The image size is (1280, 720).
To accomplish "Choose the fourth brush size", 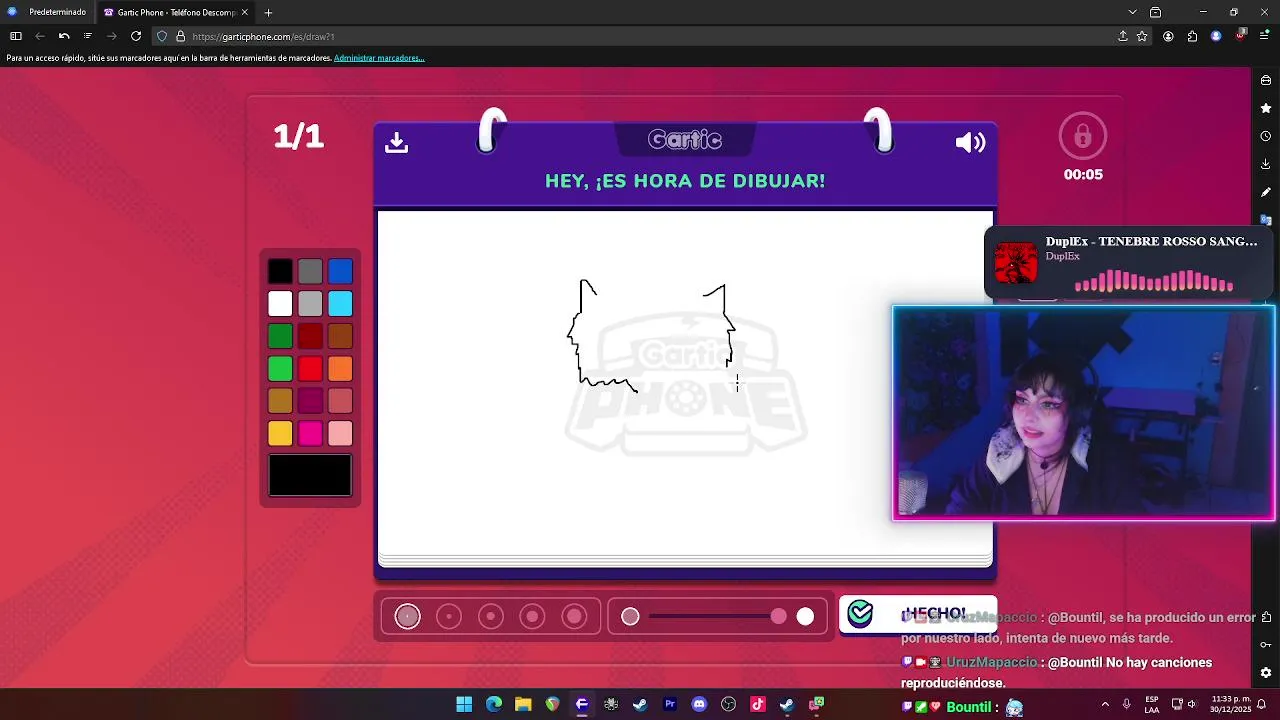I will click(x=532, y=616).
